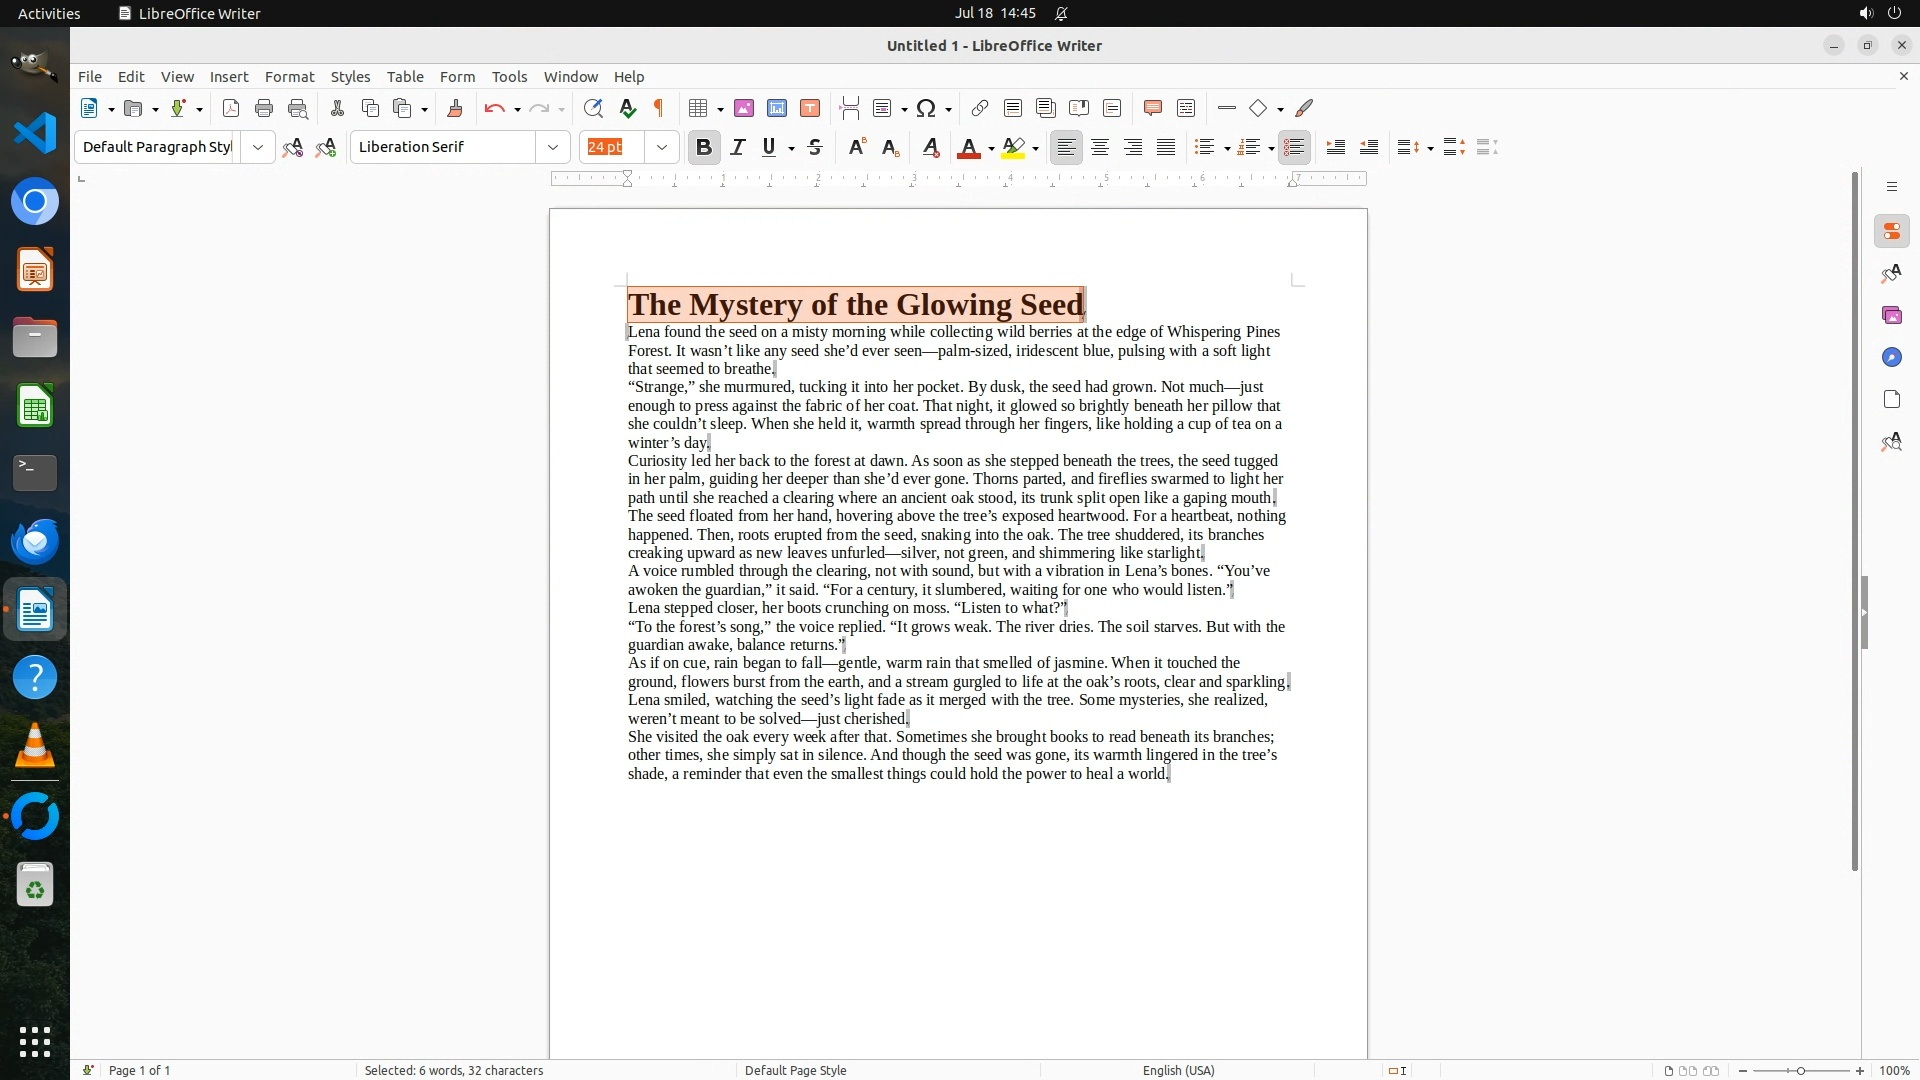The width and height of the screenshot is (1920, 1080).
Task: Click the zoom slider in status bar
Action: click(1800, 1071)
